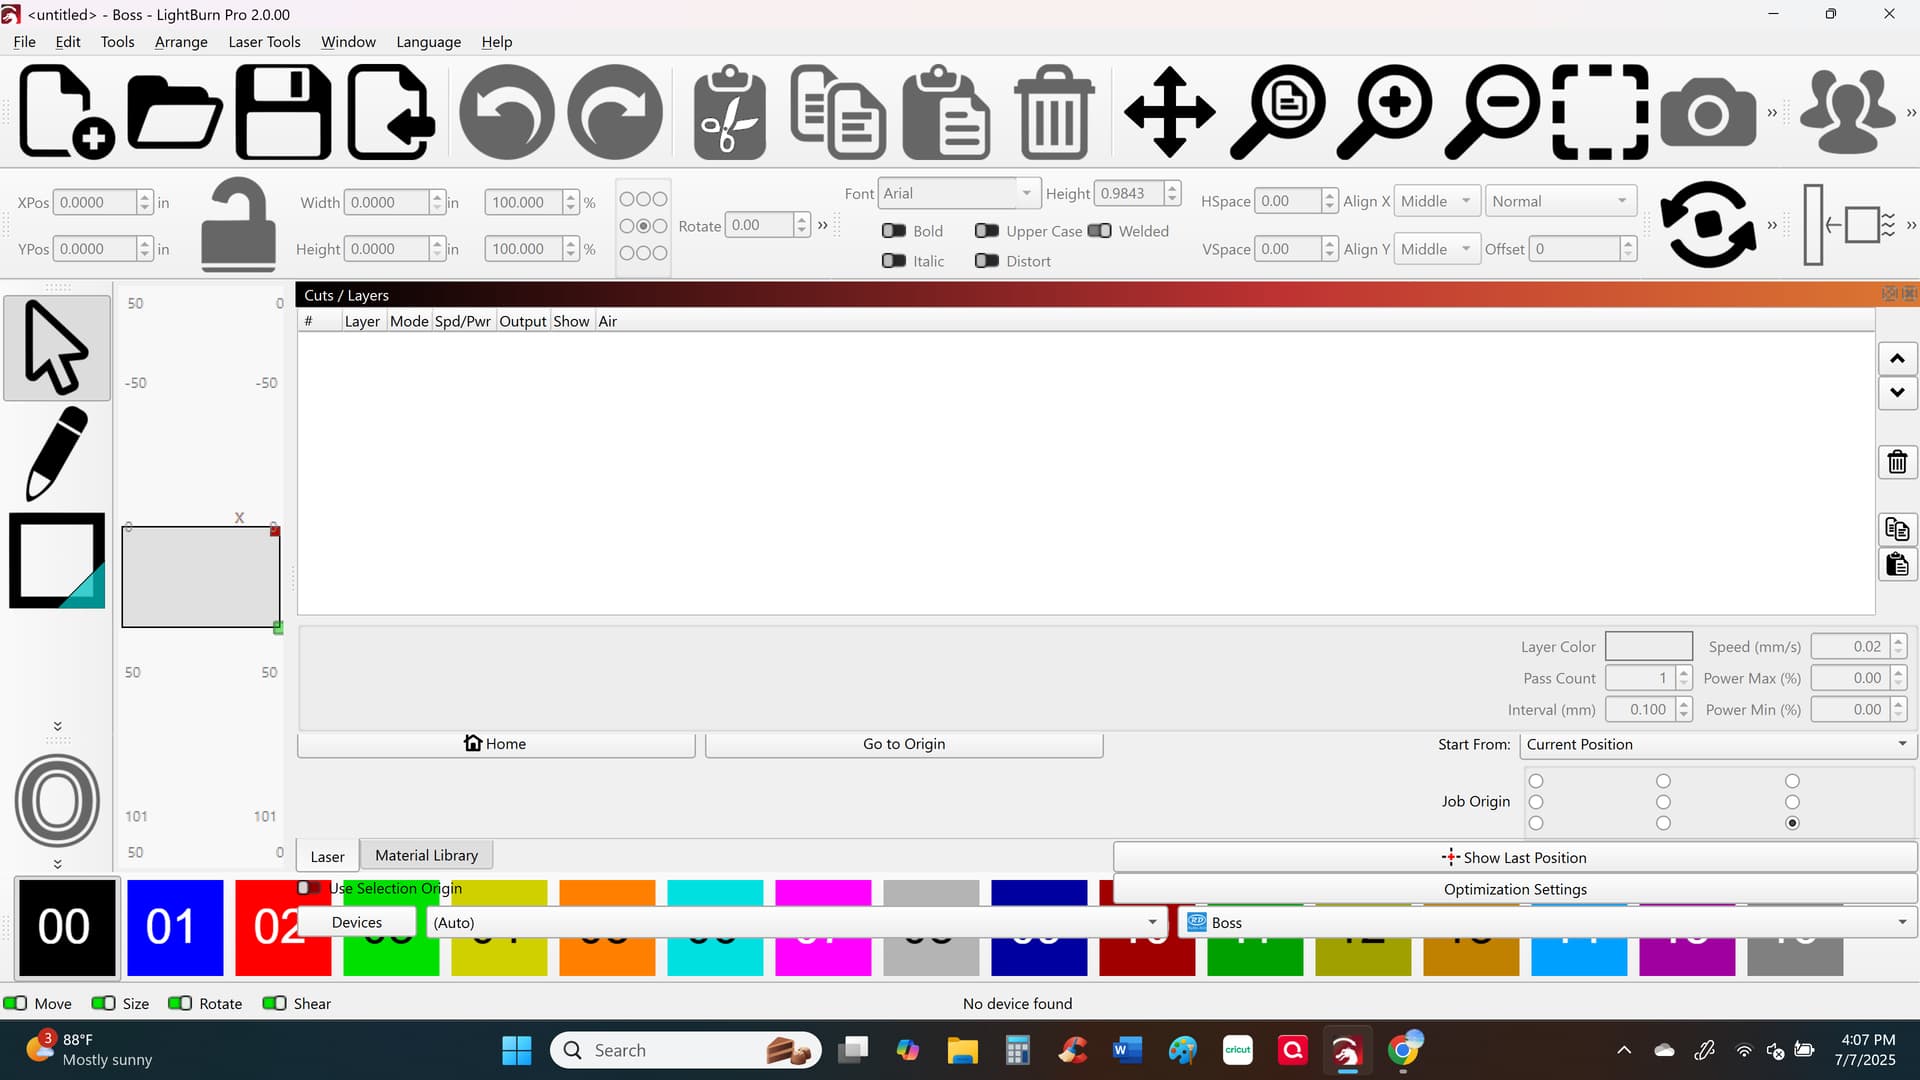Expand the Align X Middle dropdown

pos(1437,201)
